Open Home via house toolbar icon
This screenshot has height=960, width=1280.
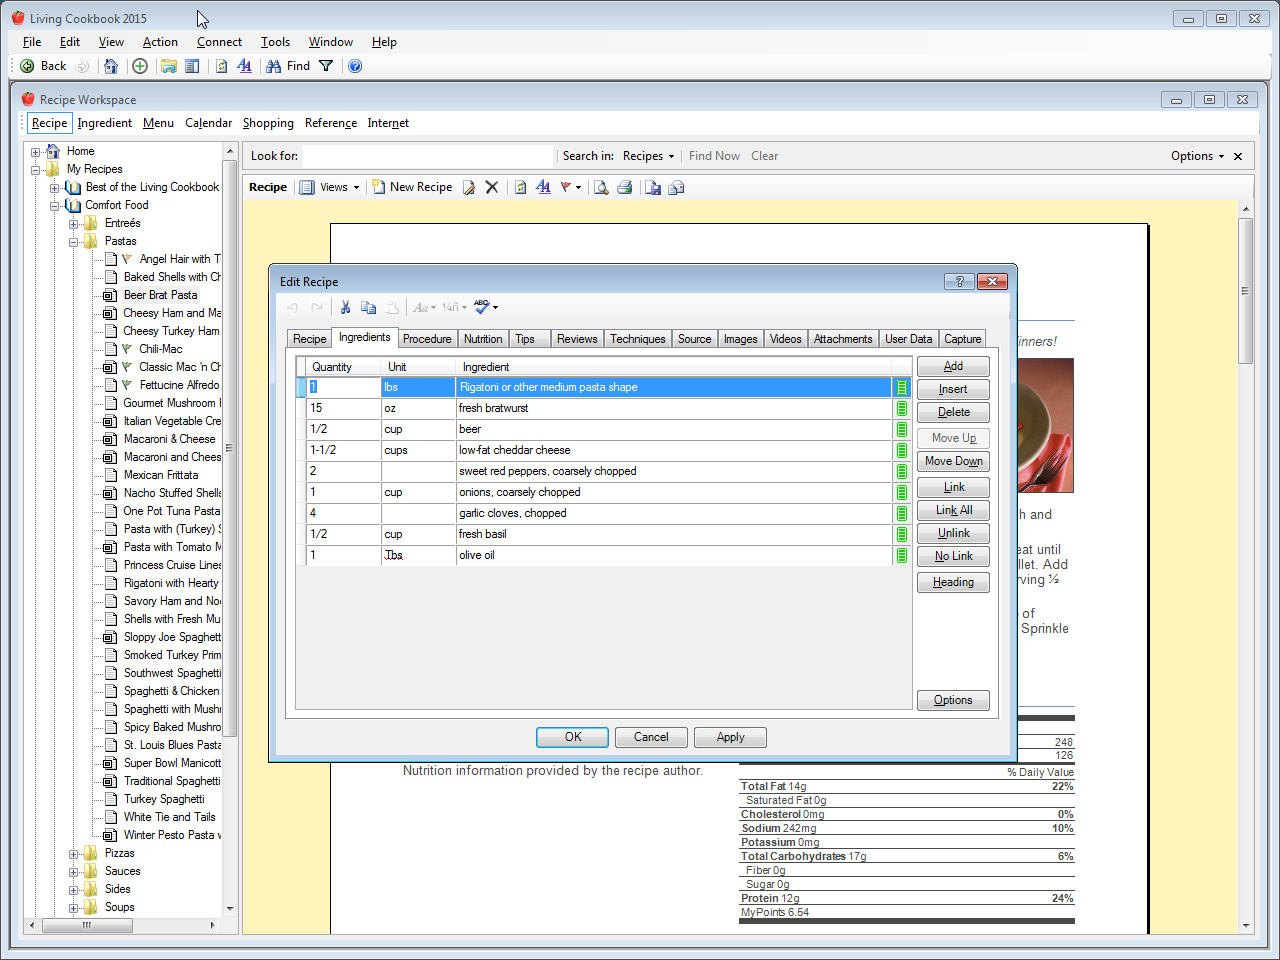click(111, 66)
